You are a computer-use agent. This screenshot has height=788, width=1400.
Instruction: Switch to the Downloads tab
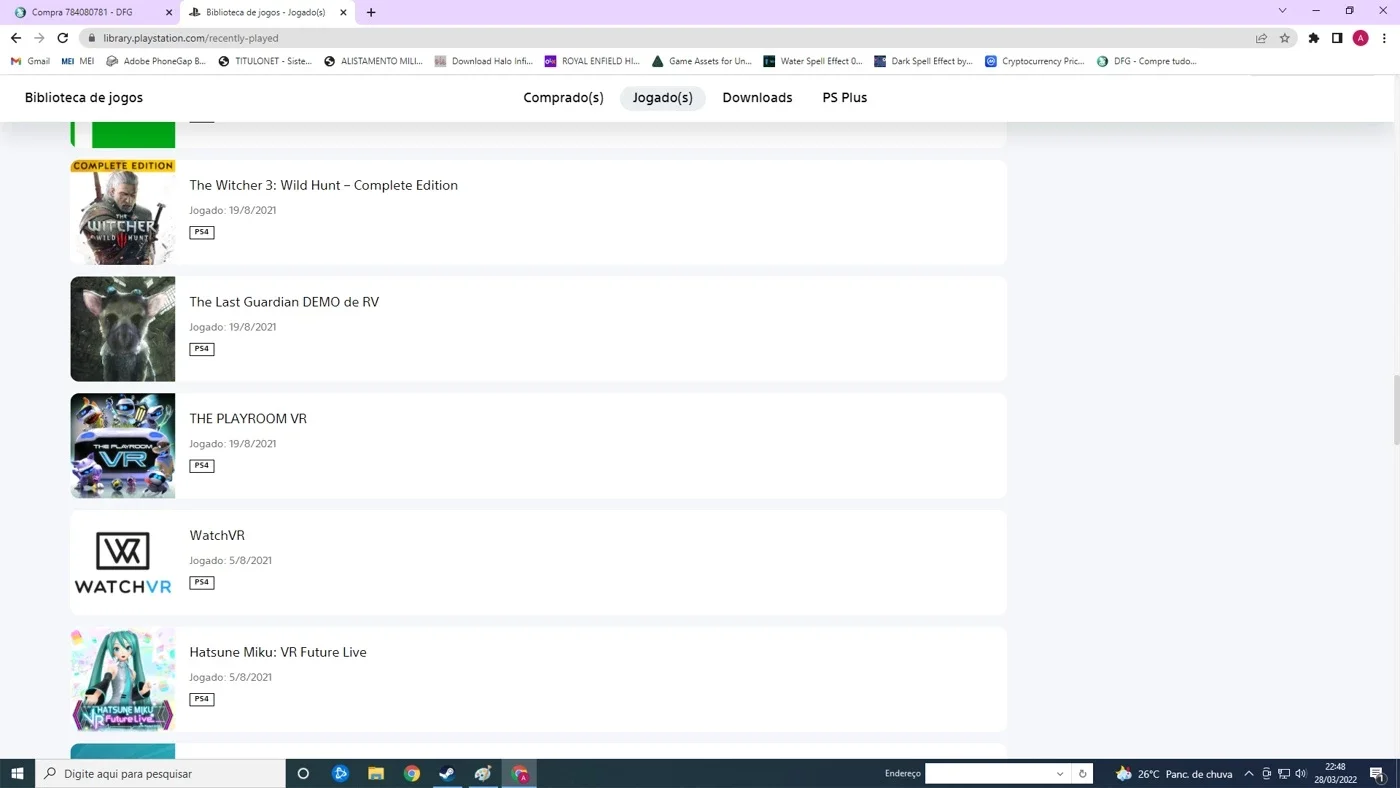(757, 98)
